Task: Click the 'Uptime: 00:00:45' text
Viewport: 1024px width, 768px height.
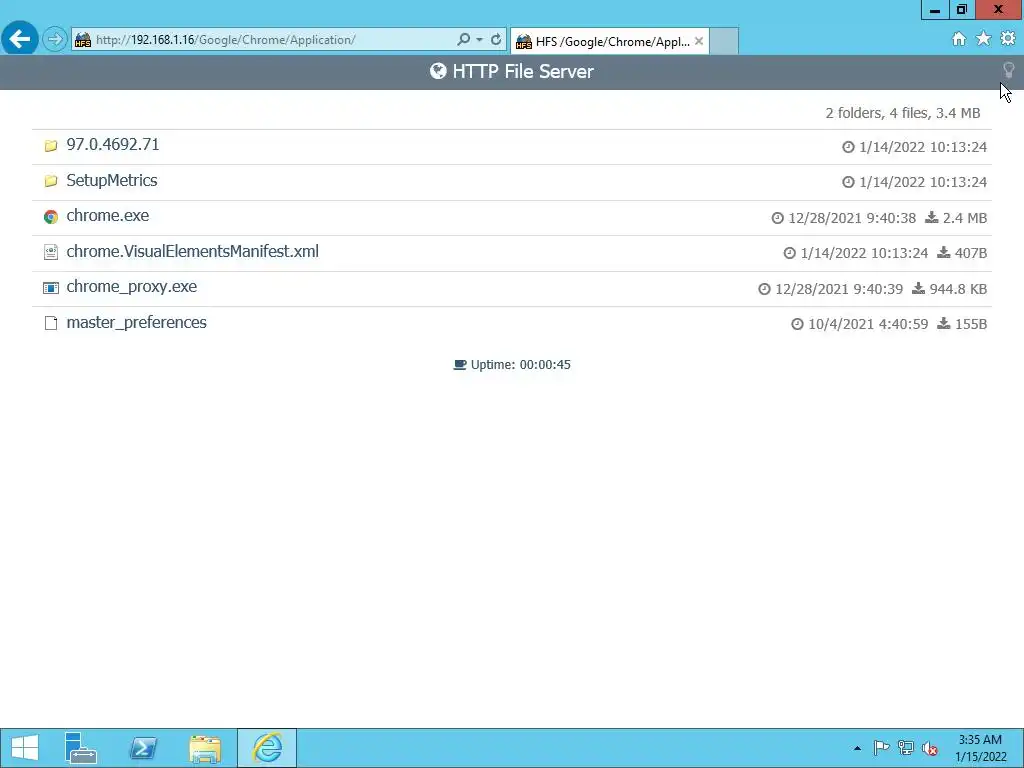Action: click(x=520, y=365)
